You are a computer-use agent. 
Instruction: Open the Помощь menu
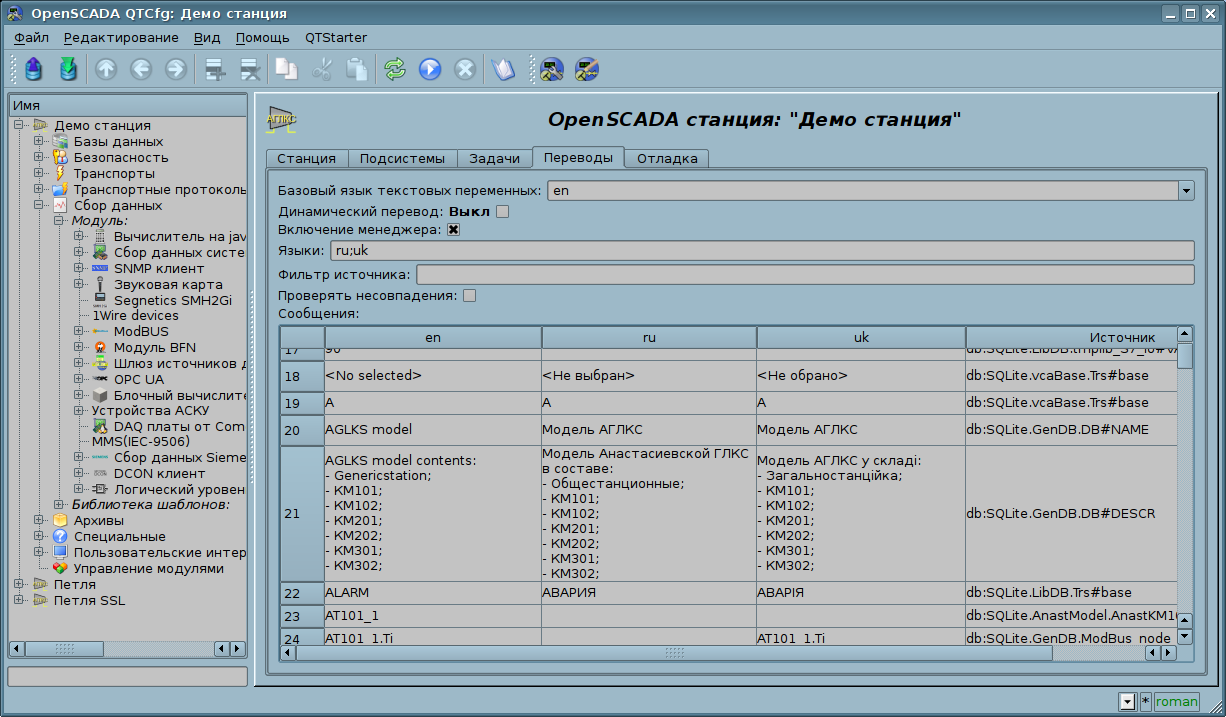pyautogui.click(x=263, y=38)
